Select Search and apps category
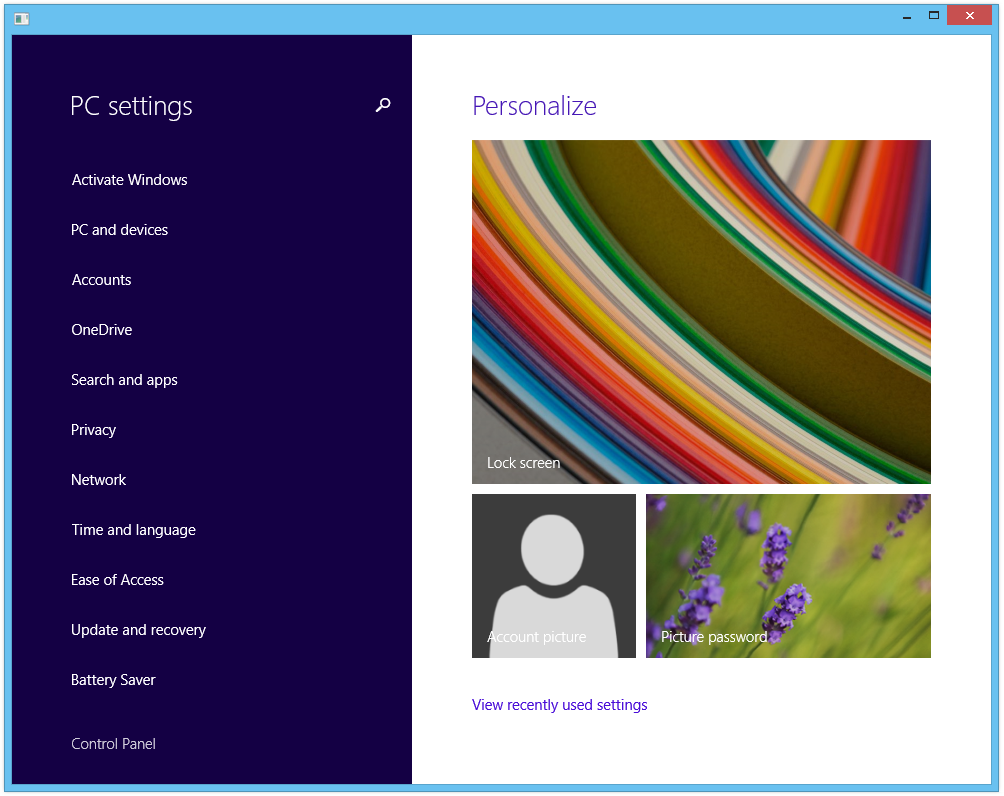This screenshot has width=1004, height=796. [x=124, y=380]
